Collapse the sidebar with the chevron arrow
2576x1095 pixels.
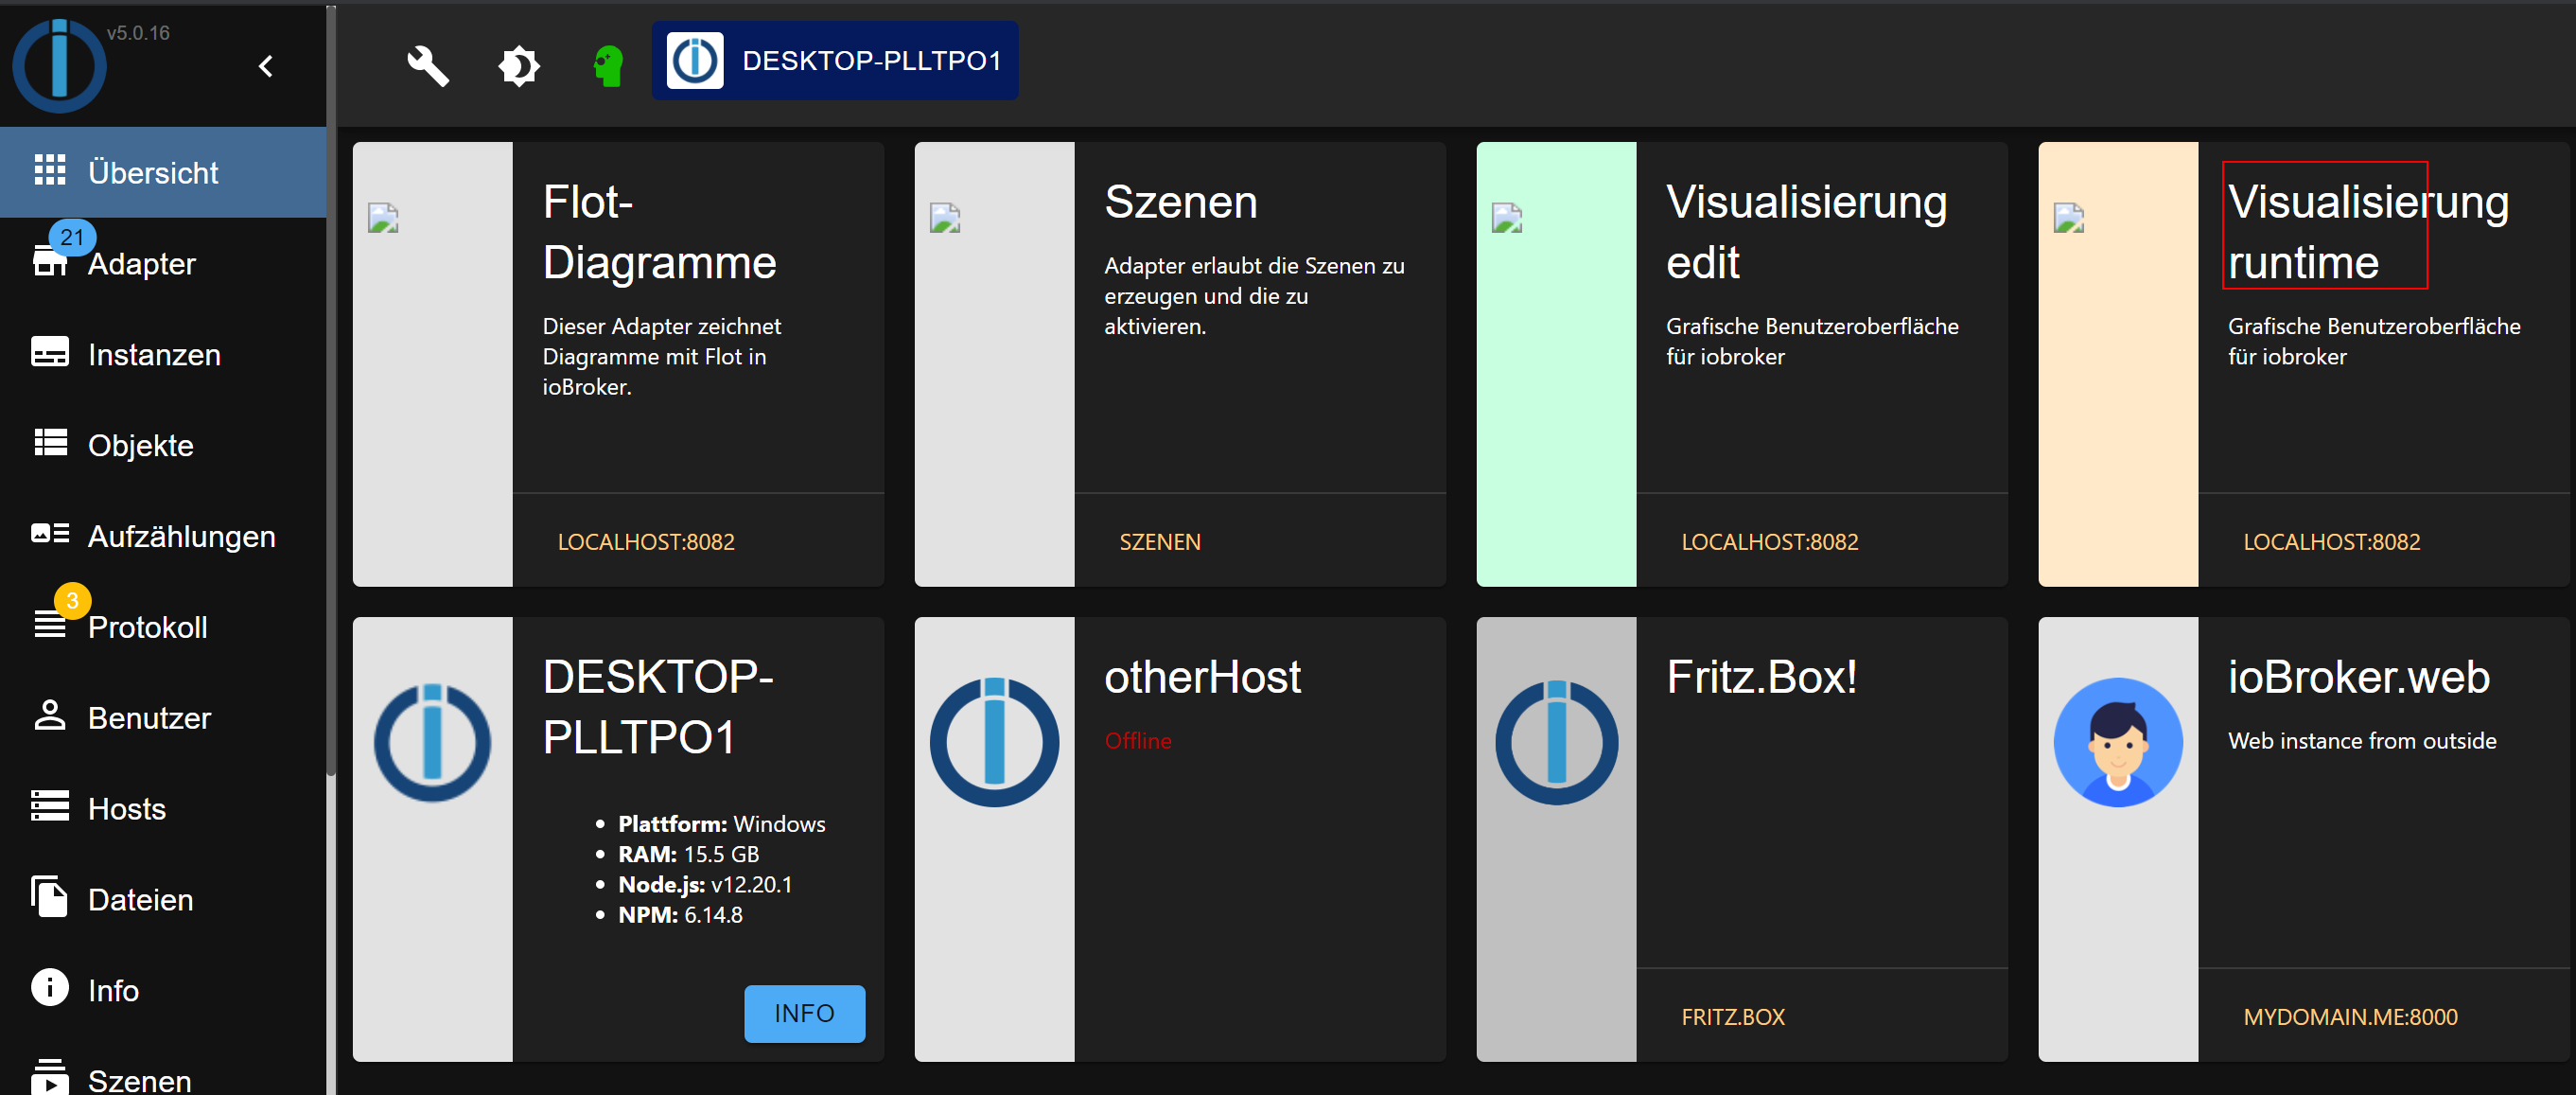point(265,66)
